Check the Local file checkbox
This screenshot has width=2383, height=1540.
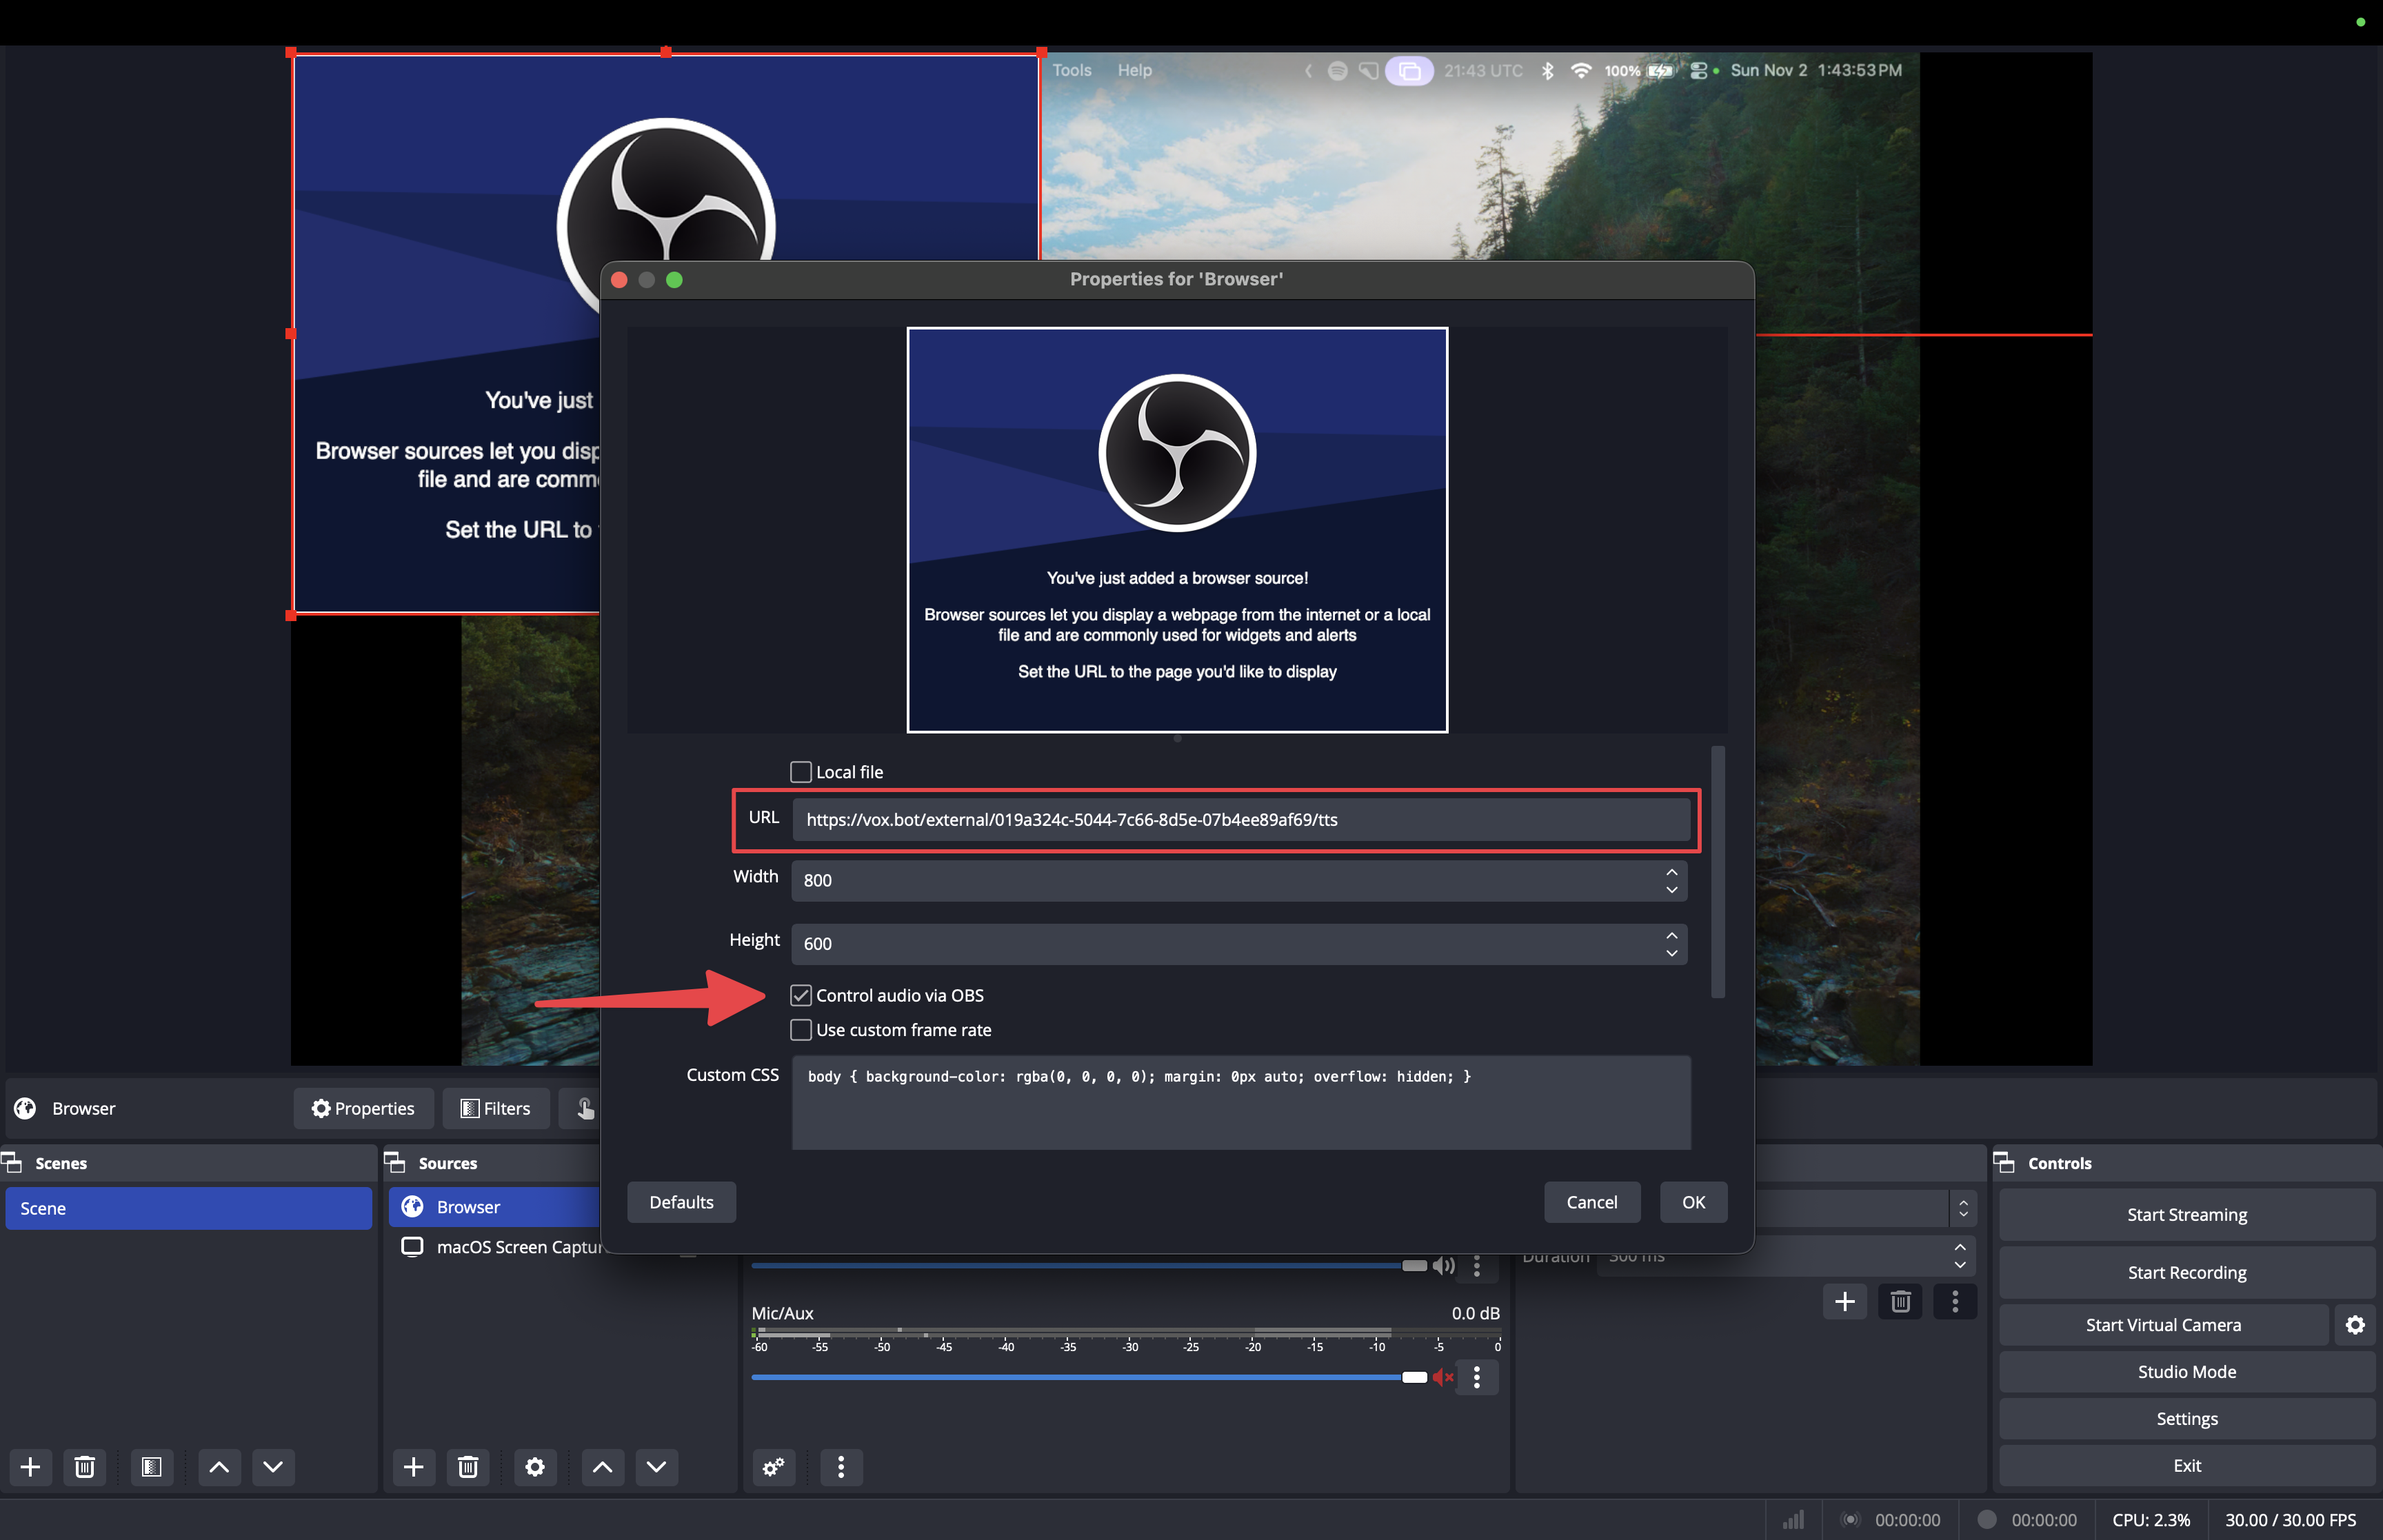[x=800, y=771]
